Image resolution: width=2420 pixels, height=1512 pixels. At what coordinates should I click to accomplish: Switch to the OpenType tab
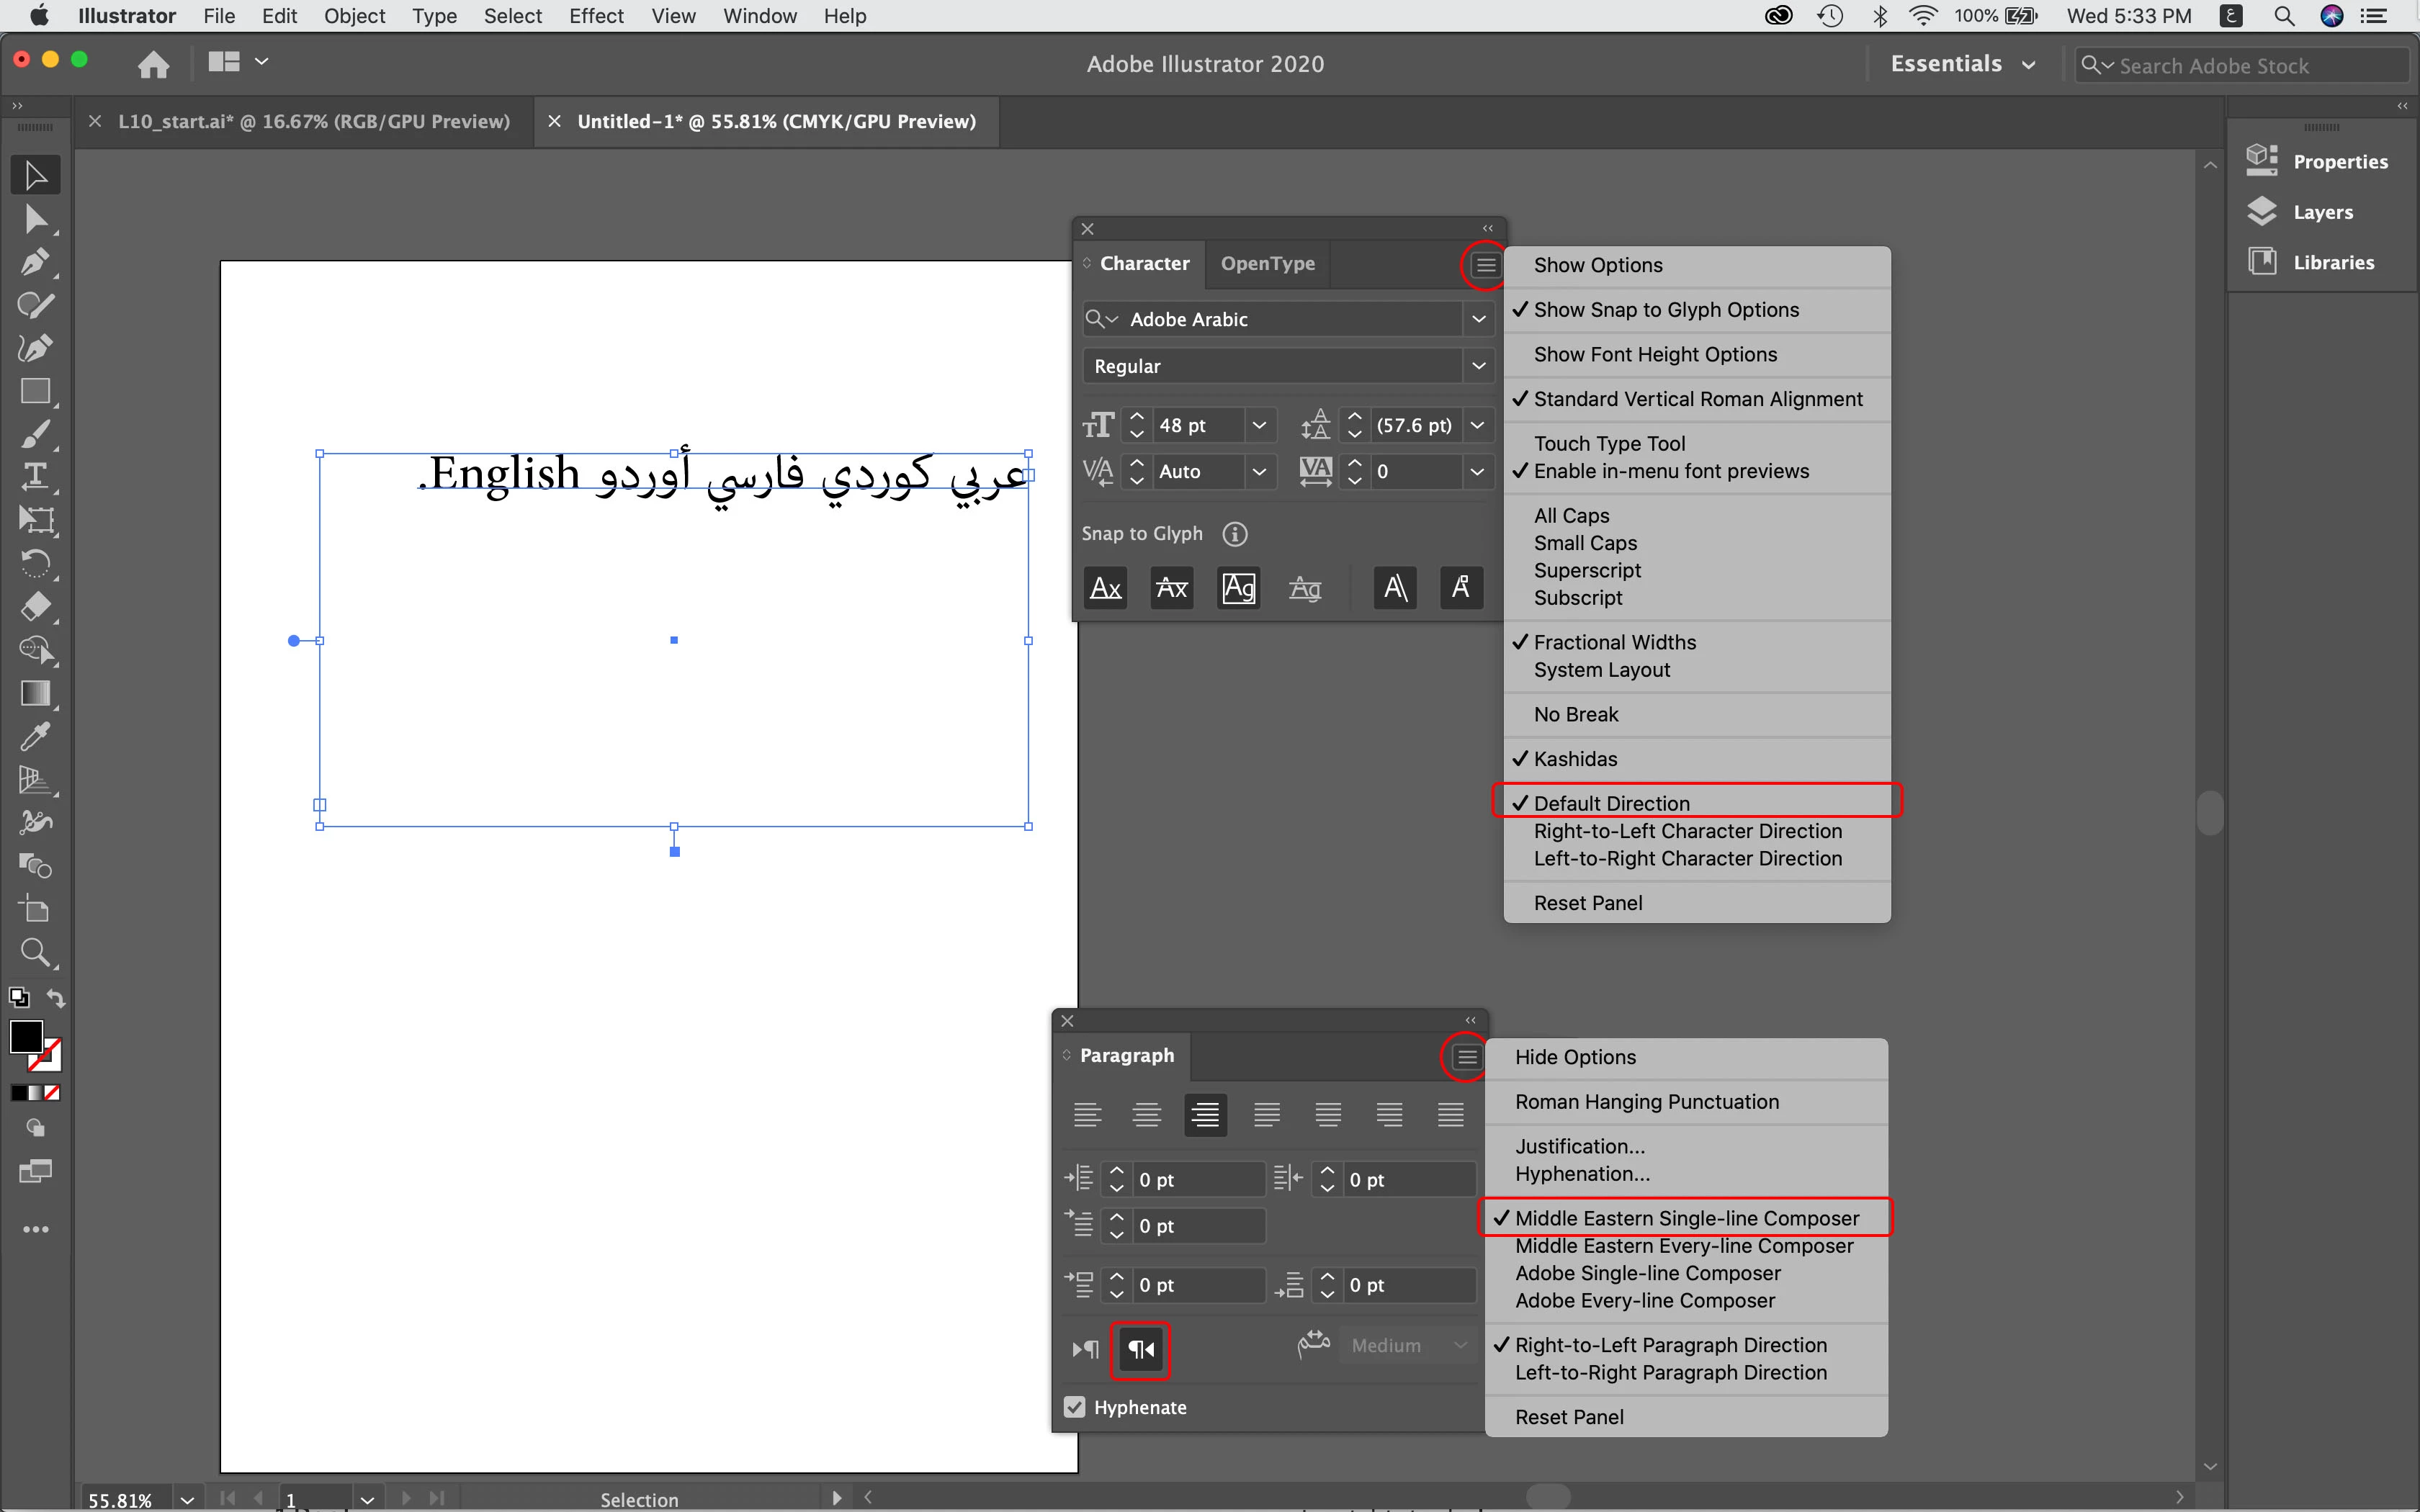[1267, 263]
